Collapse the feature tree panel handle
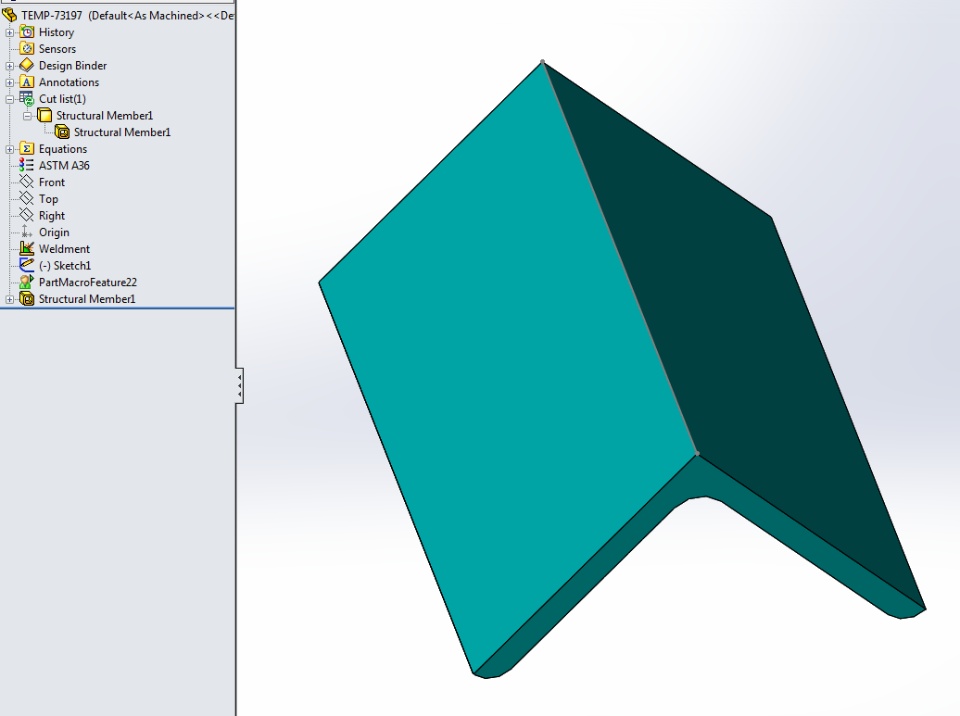Image resolution: width=960 pixels, height=716 pixels. [x=239, y=386]
